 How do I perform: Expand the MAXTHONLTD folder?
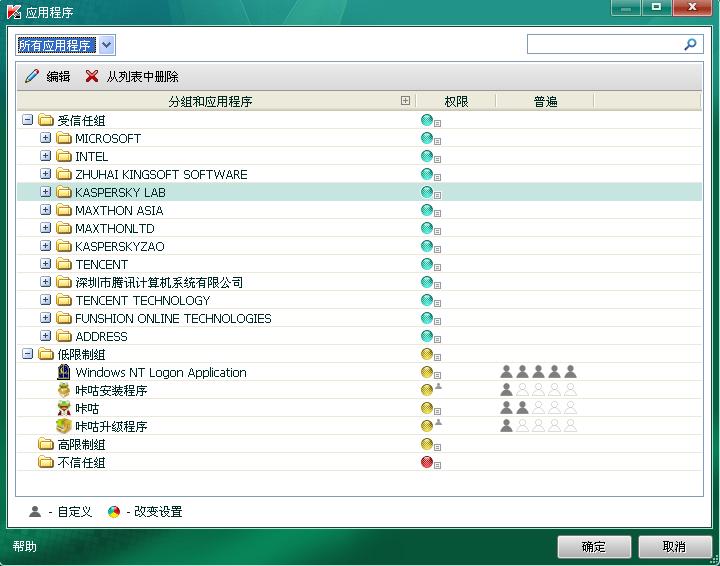click(x=45, y=228)
